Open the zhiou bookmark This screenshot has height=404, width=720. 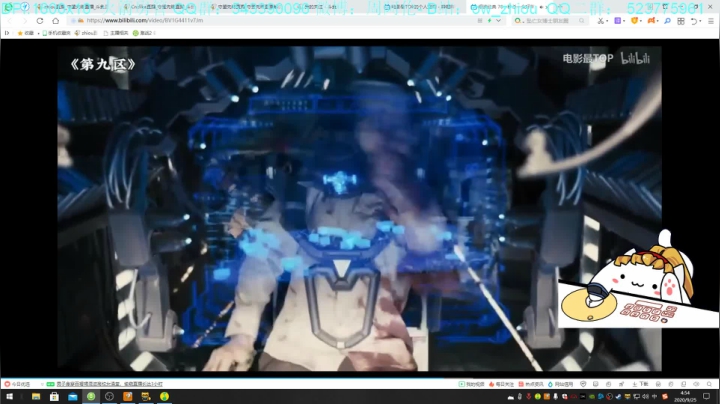[x=86, y=33]
